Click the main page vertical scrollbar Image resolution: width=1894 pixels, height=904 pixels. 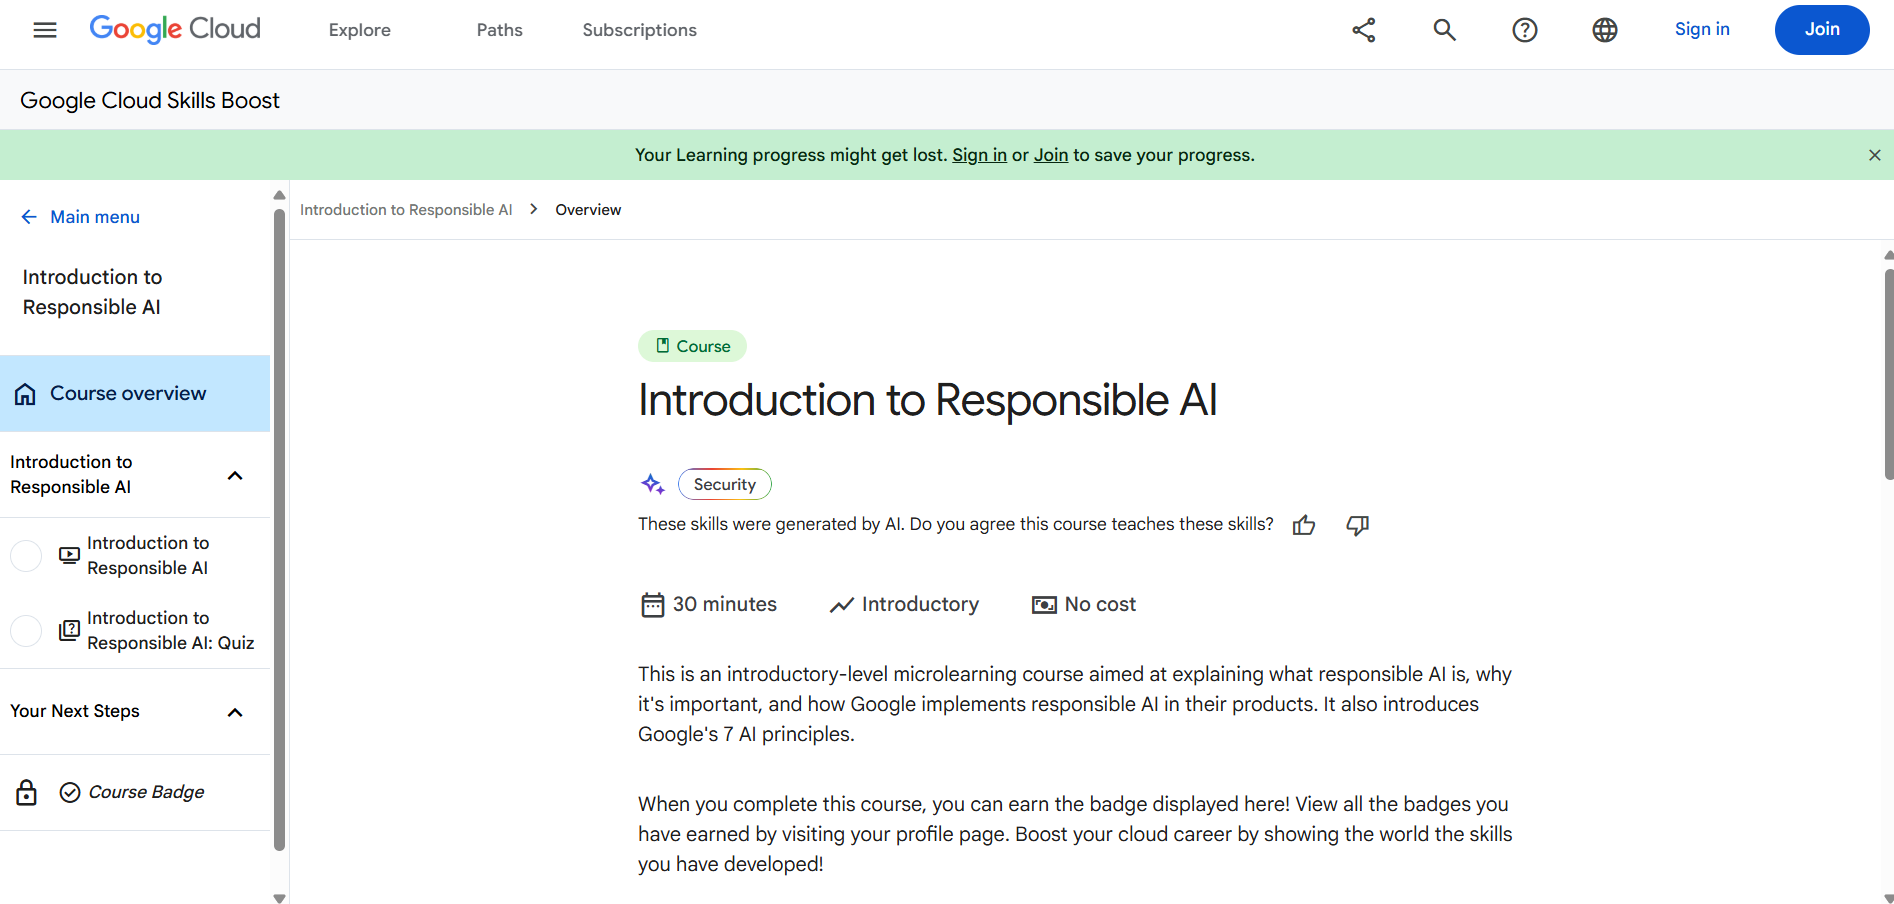point(1889,375)
